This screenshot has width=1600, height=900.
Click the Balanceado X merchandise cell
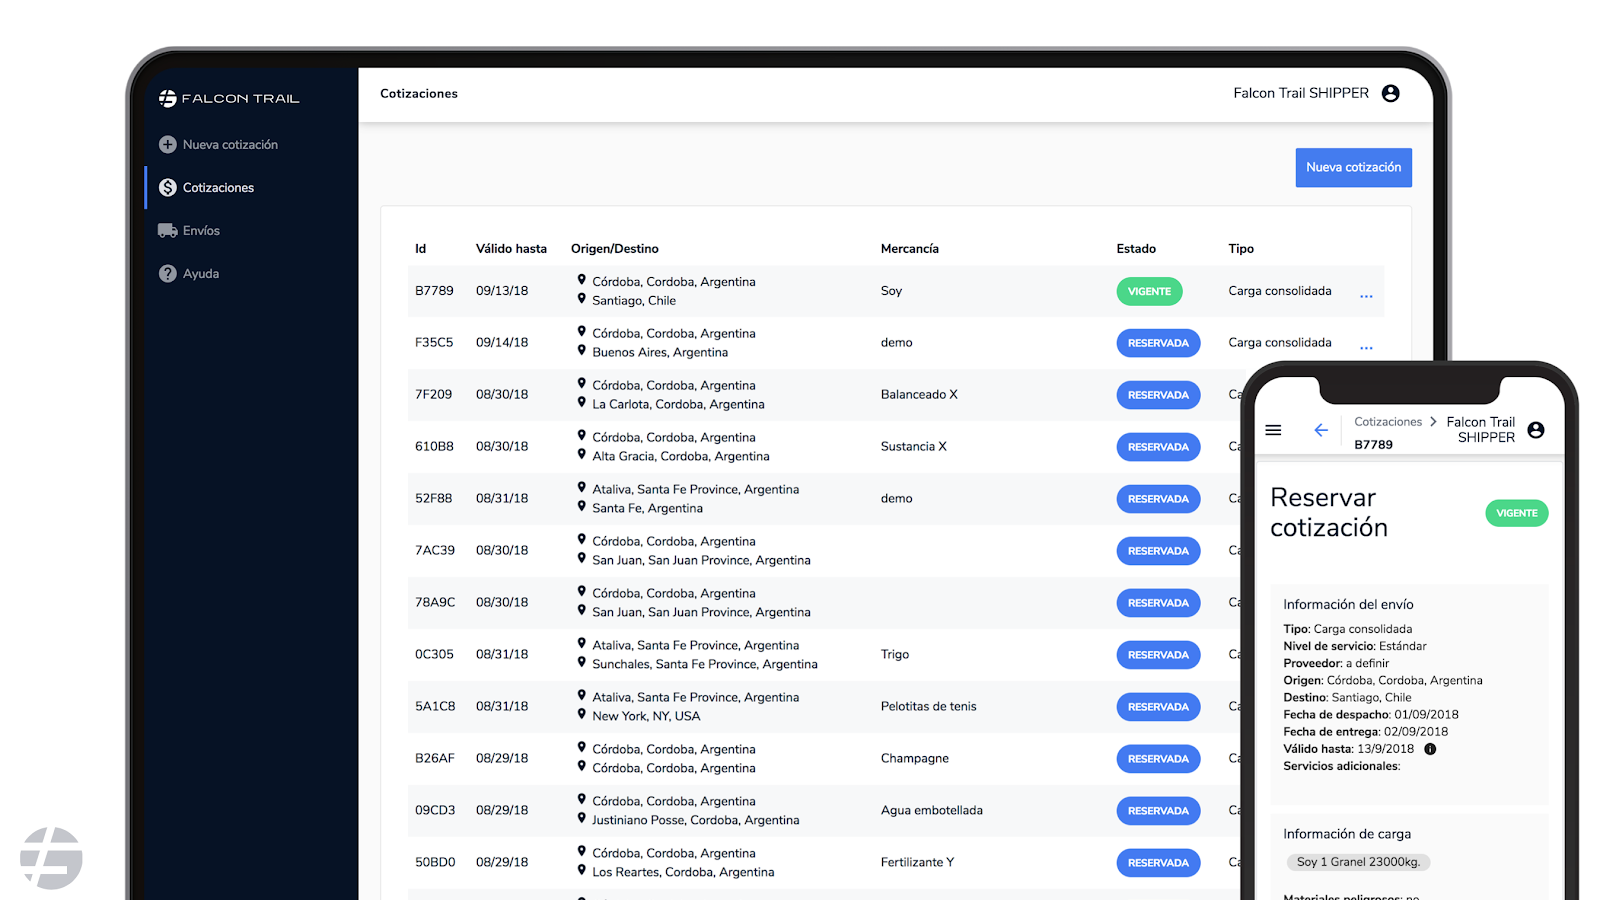(x=919, y=395)
